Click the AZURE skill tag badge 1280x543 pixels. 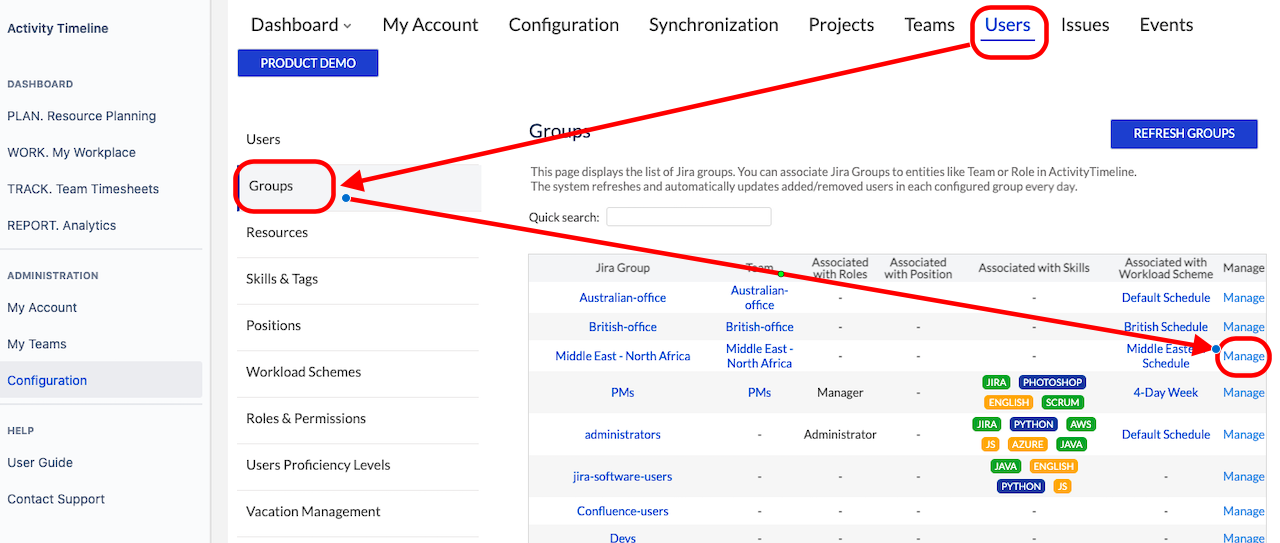tap(1028, 444)
